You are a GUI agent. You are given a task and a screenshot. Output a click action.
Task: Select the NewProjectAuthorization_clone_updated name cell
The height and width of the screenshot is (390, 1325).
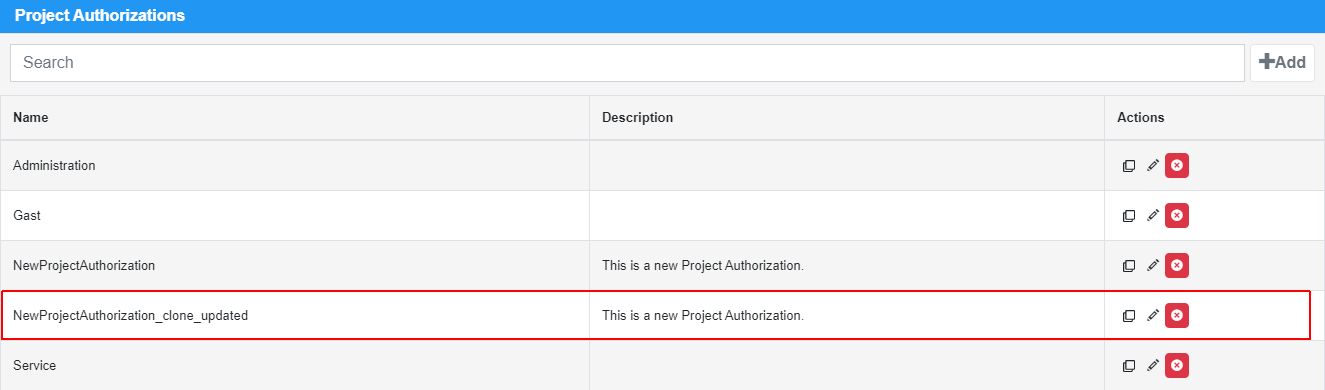[295, 315]
